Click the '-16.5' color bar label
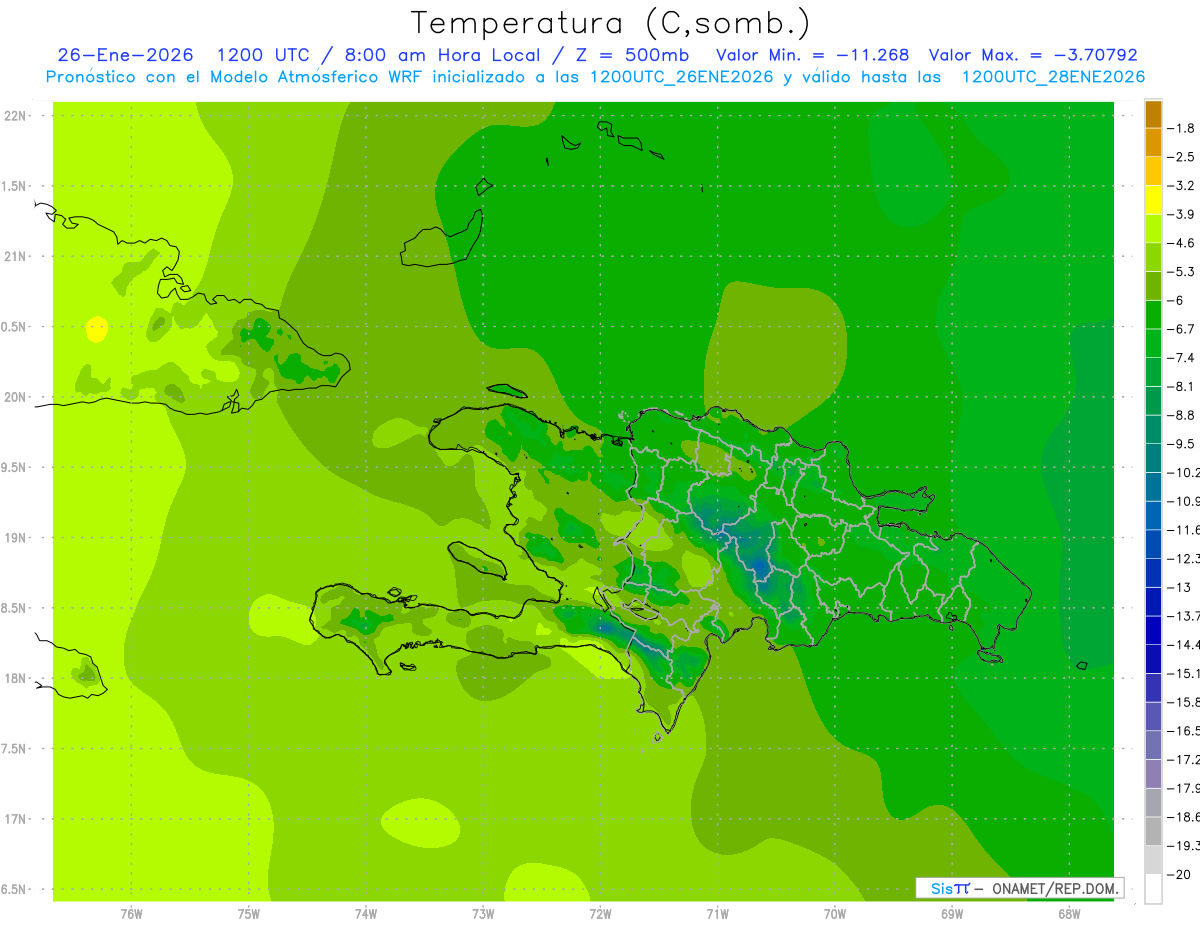This screenshot has width=1200, height=927. point(1184,731)
